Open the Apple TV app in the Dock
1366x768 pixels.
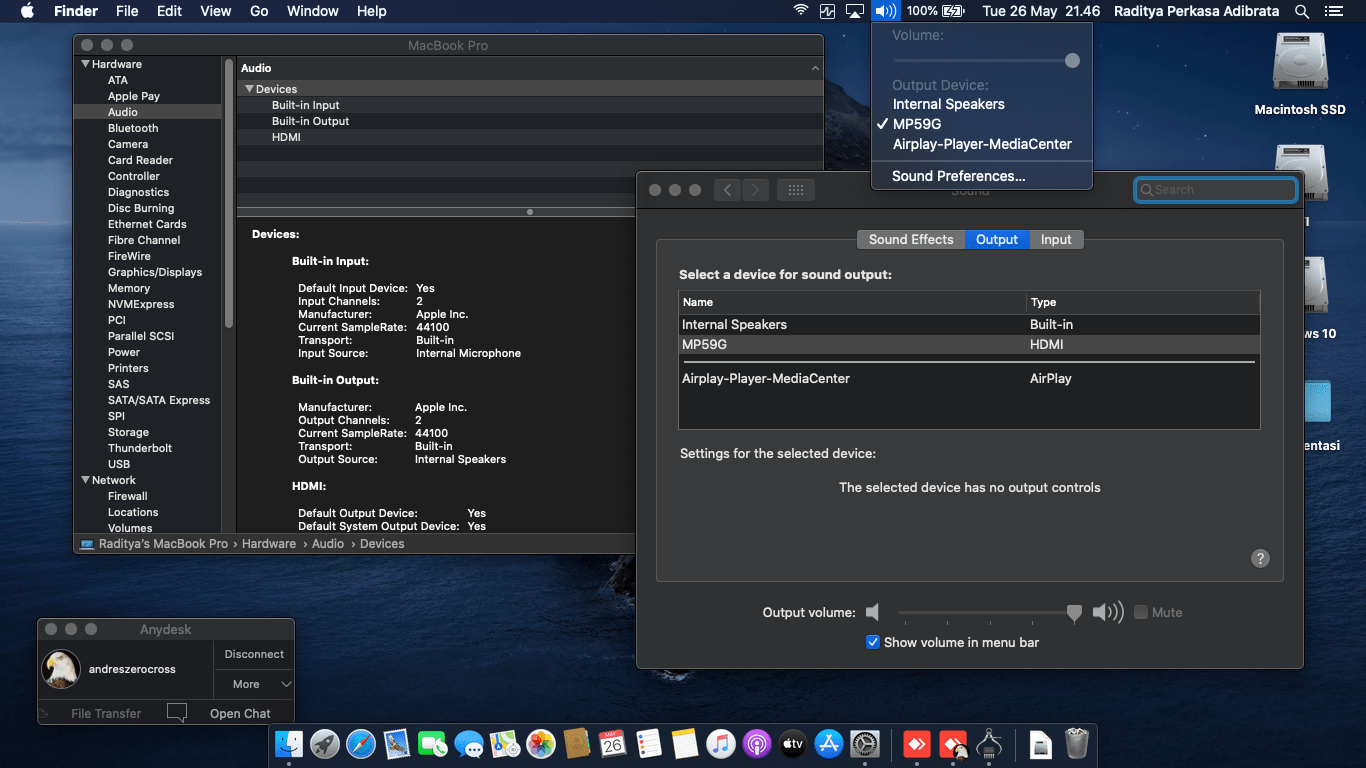pyautogui.click(x=793, y=744)
